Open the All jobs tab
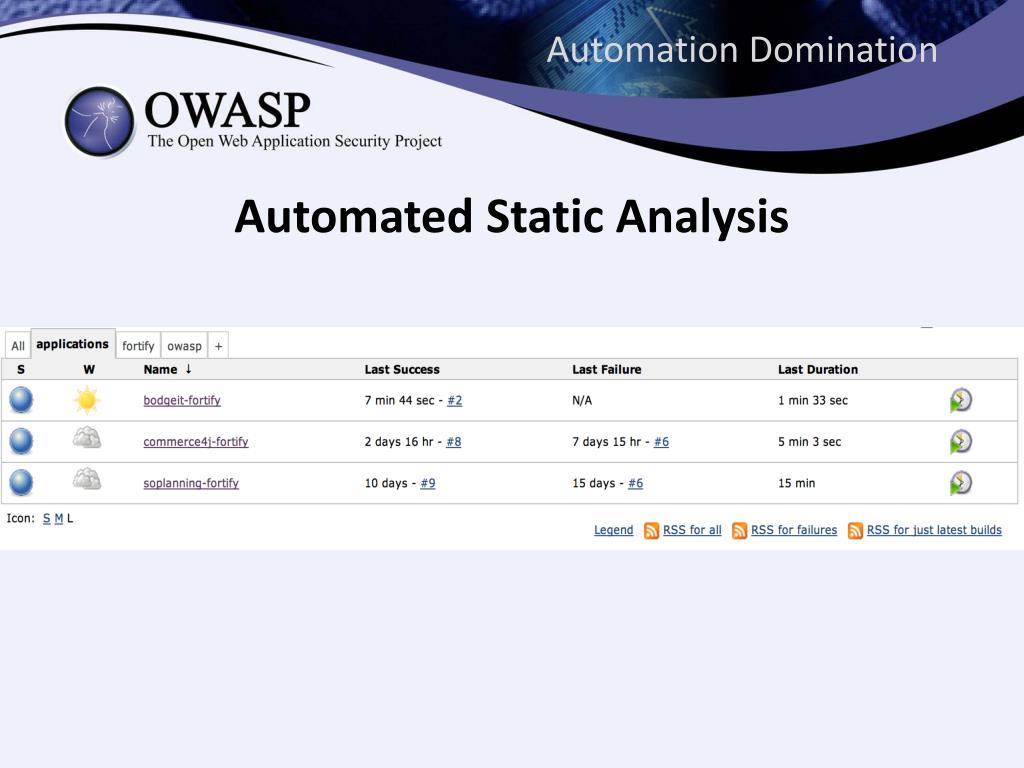Screen dimensions: 1024x768 pyautogui.click(x=18, y=346)
